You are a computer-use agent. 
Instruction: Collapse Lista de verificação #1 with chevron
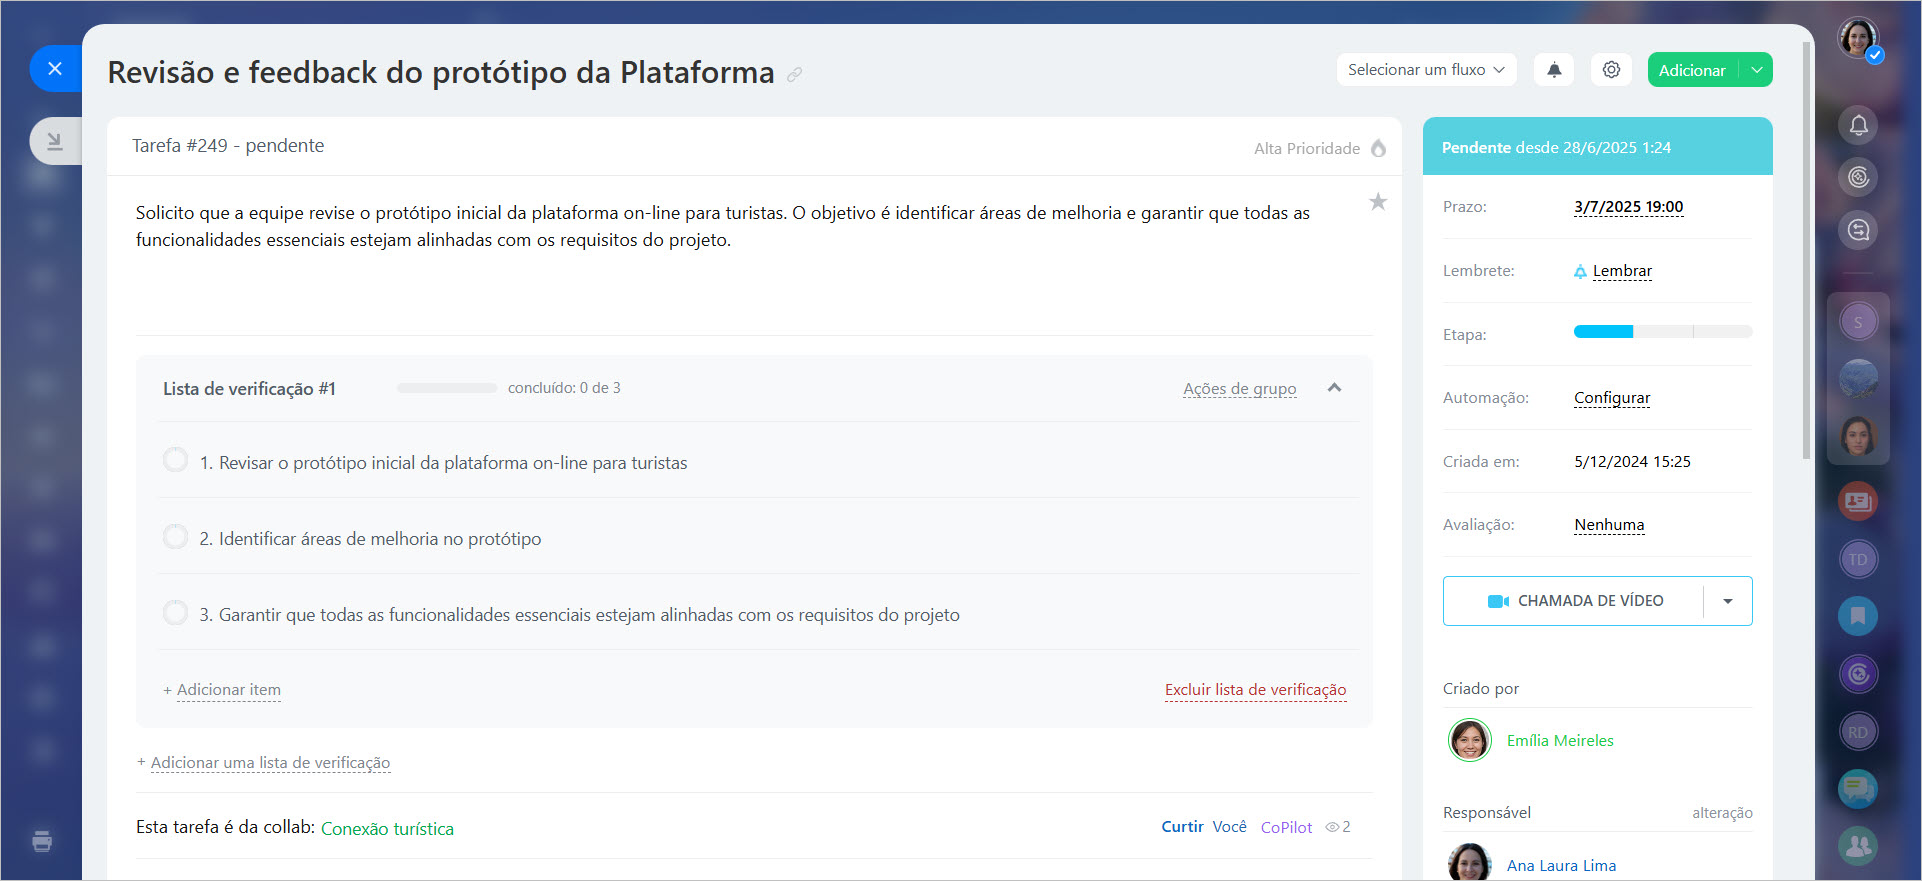point(1334,388)
